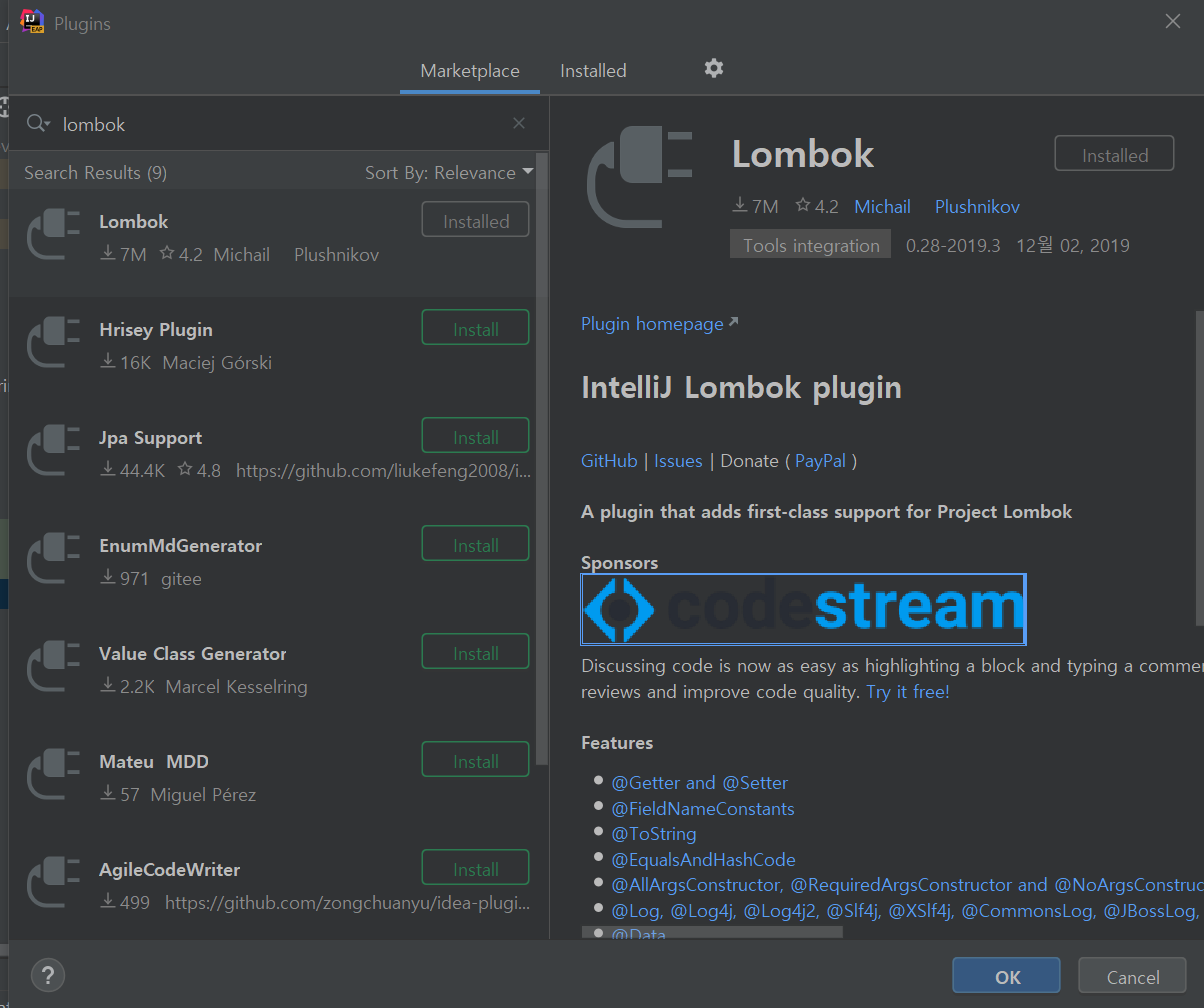Open the plugins settings gear menu

(713, 68)
